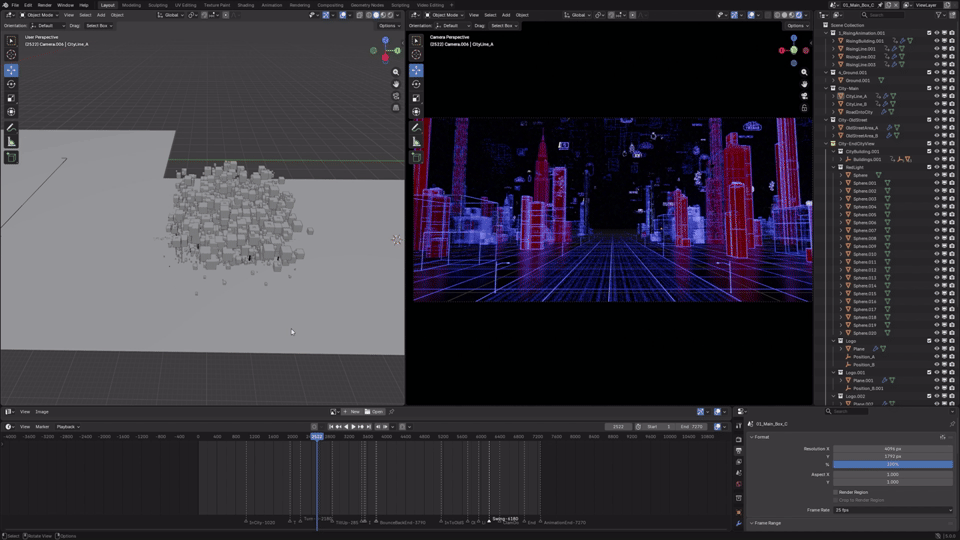Open Options in left viewport header

click(x=388, y=26)
